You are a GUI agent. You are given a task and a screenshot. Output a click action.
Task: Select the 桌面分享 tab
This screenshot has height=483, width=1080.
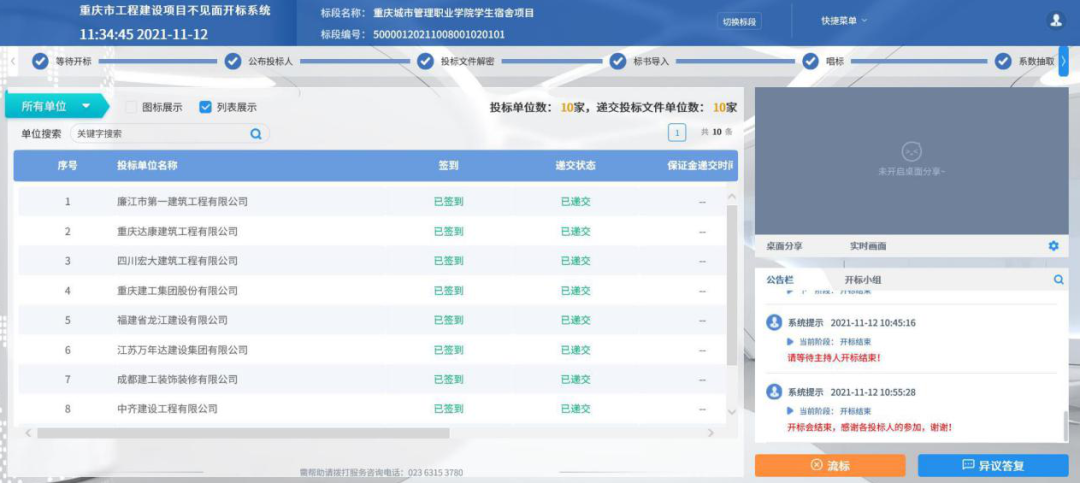point(784,246)
